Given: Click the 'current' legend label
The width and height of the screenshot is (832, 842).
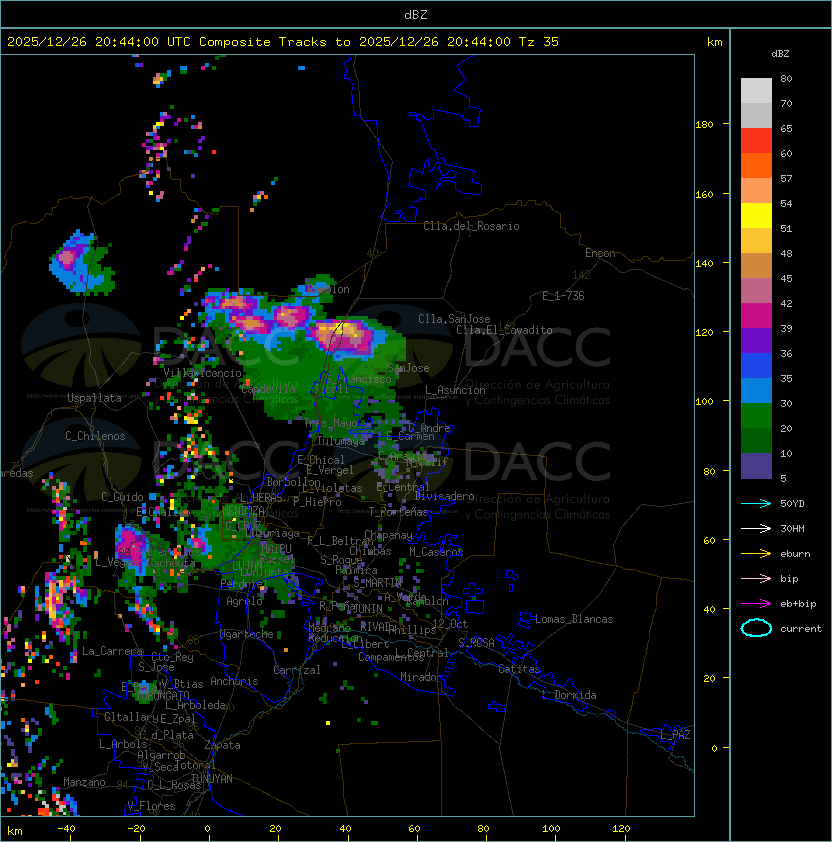Looking at the screenshot, I should [801, 629].
